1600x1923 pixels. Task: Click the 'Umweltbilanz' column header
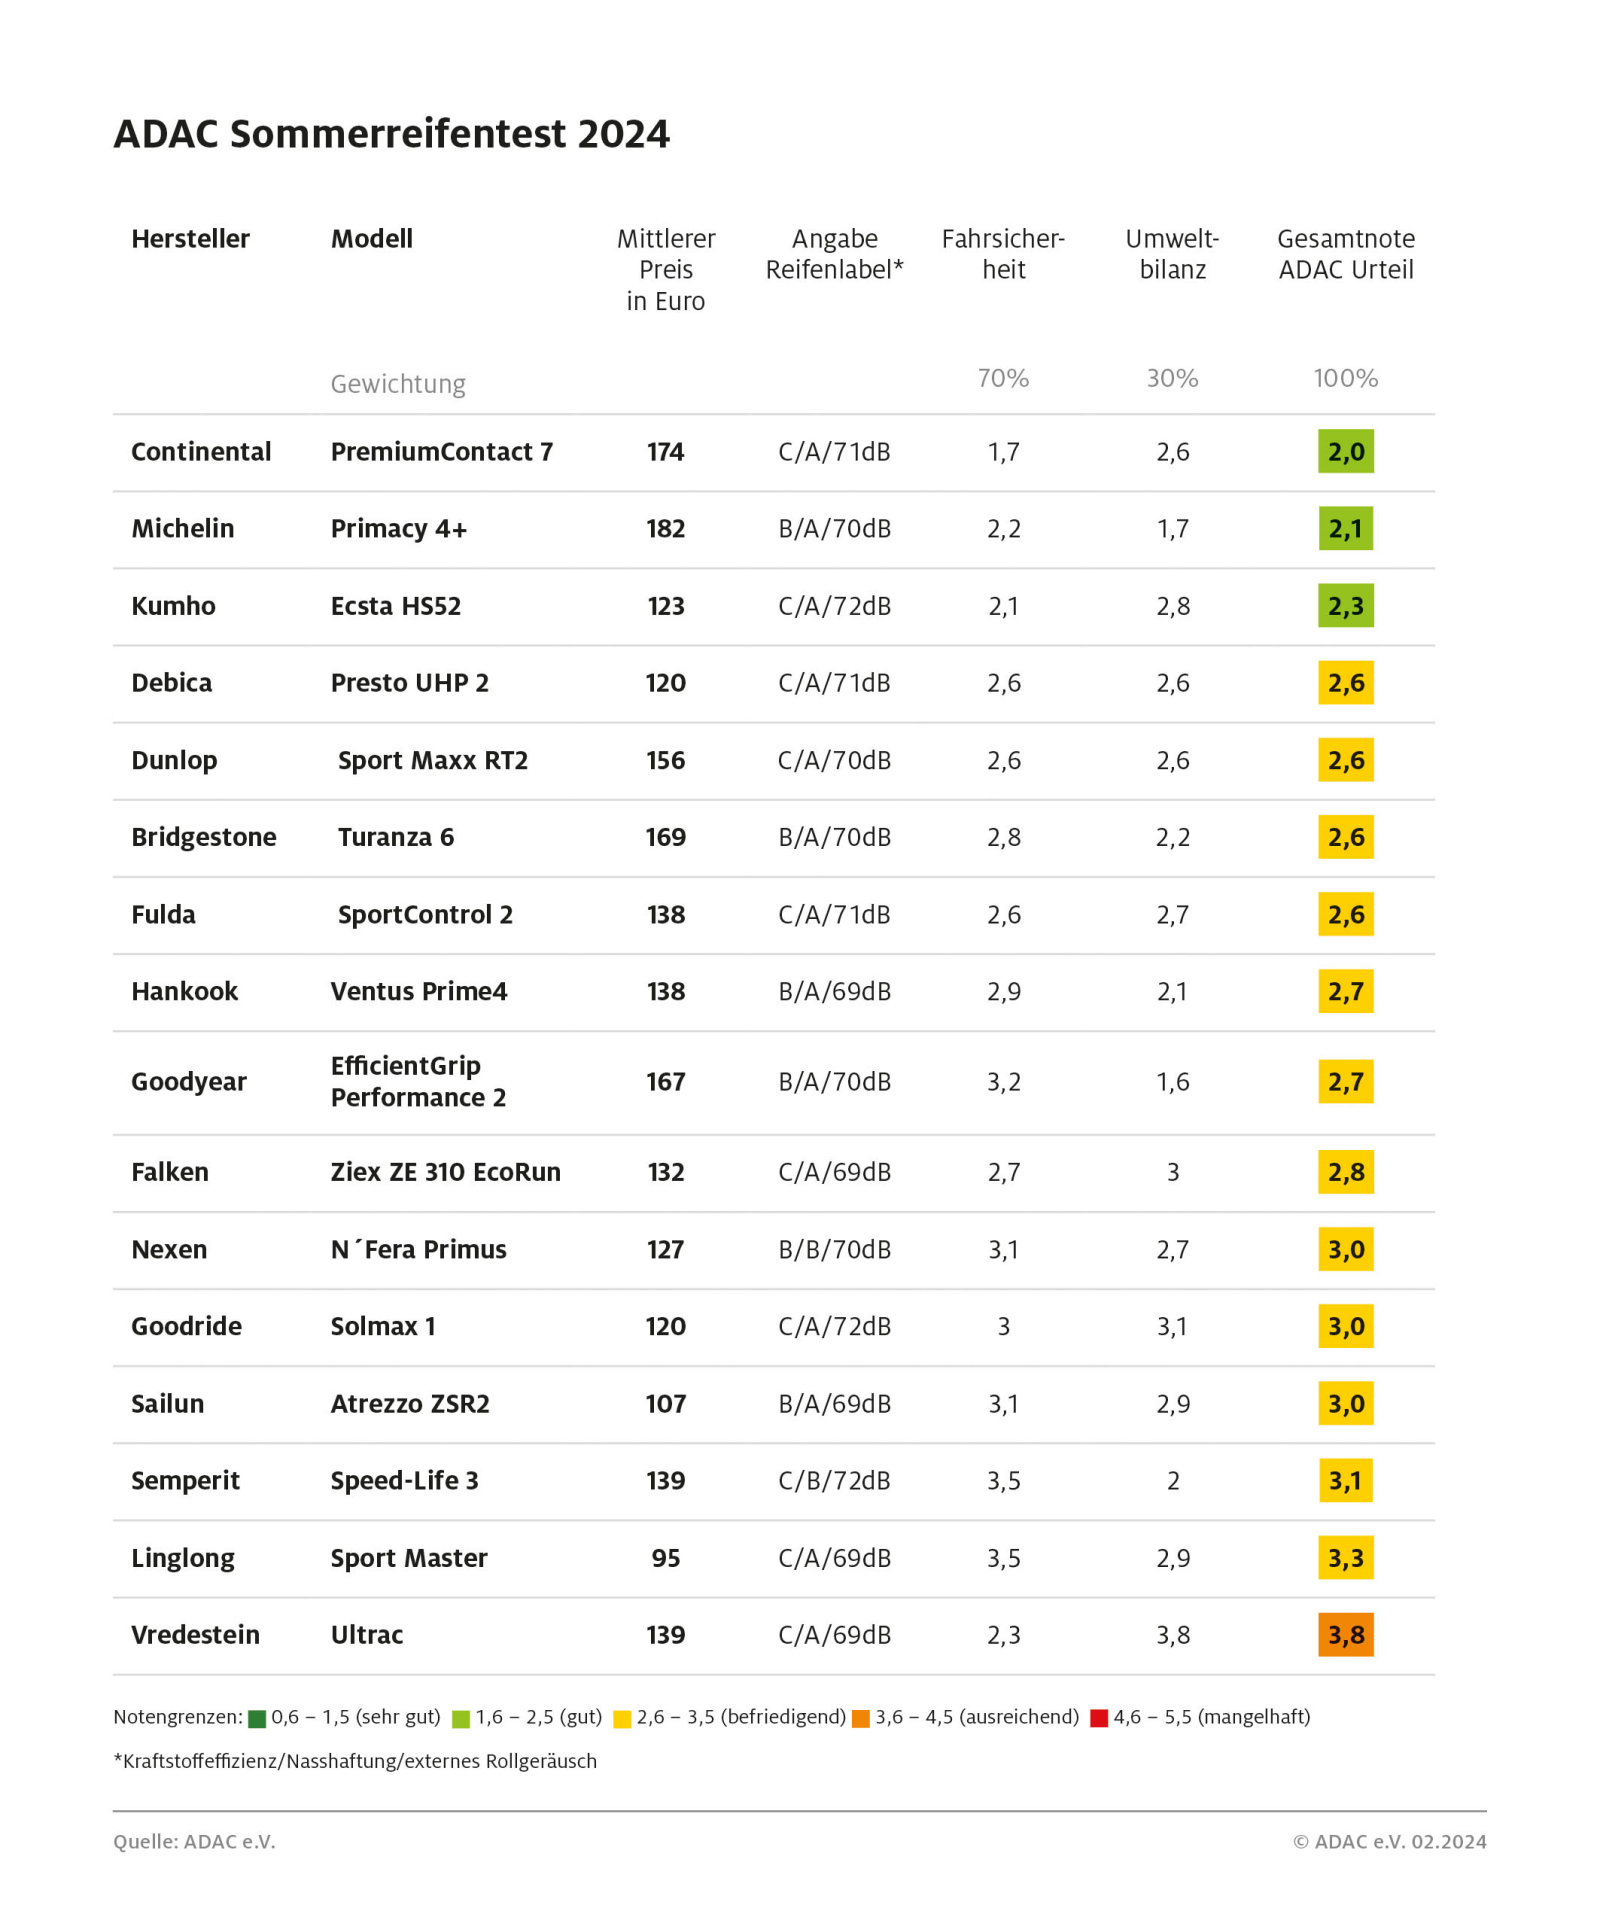[1172, 254]
